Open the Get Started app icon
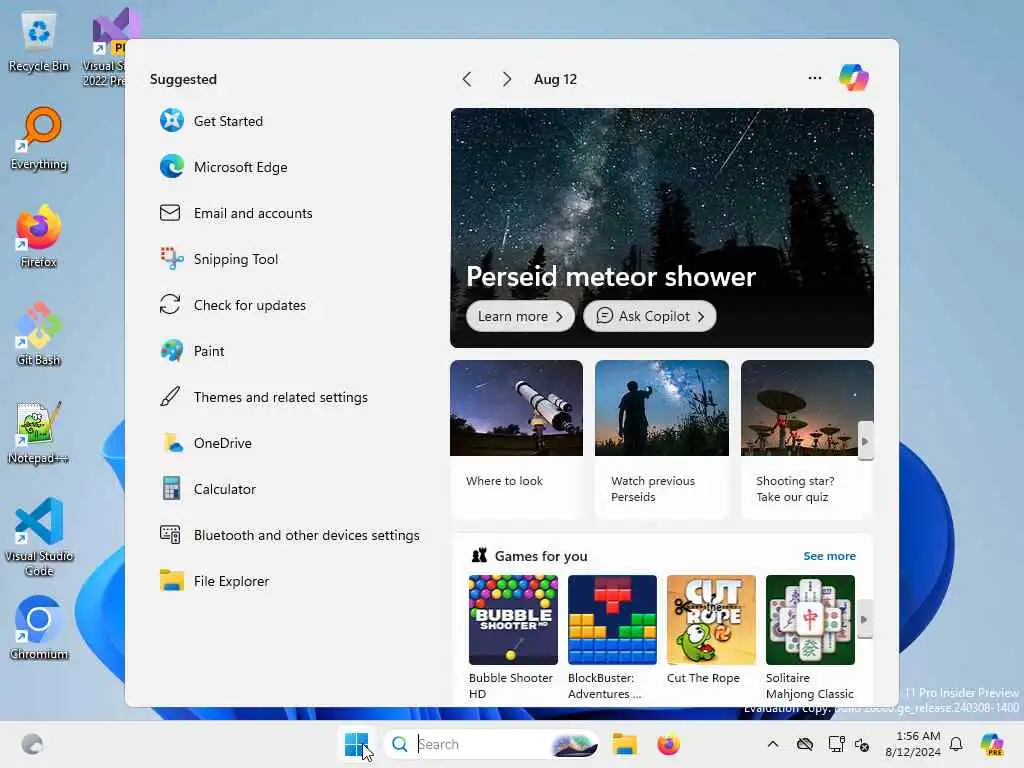This screenshot has width=1024, height=768. click(x=172, y=121)
